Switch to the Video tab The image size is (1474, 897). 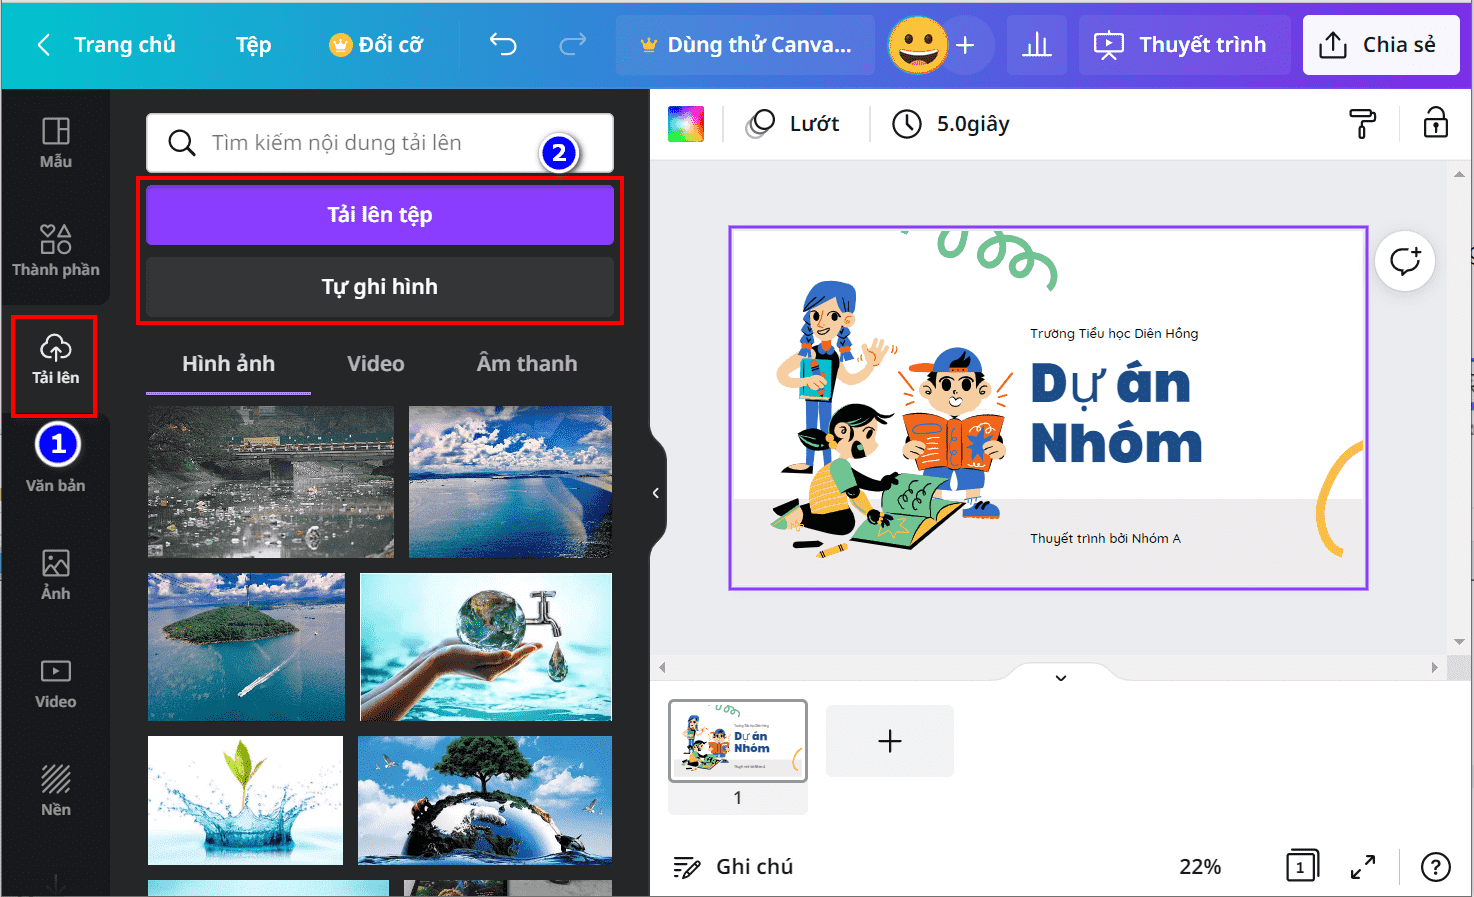pyautogui.click(x=376, y=364)
